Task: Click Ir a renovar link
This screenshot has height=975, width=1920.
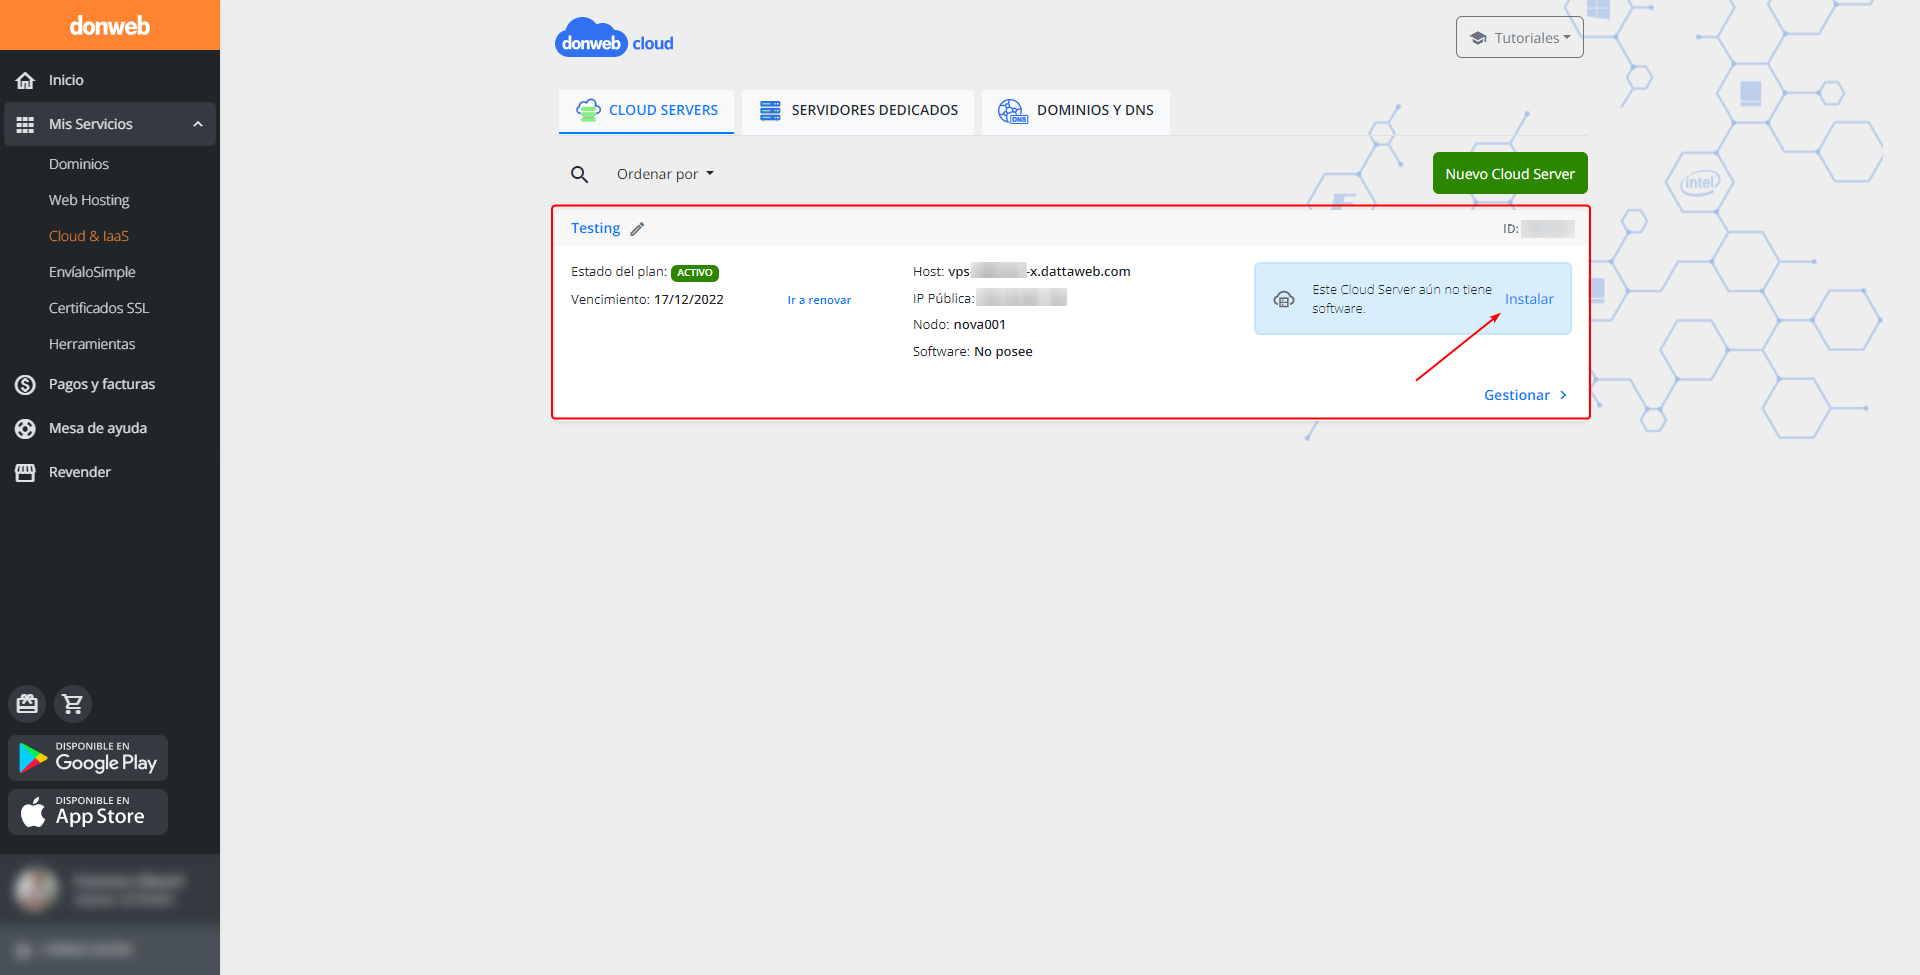Action: coord(819,300)
